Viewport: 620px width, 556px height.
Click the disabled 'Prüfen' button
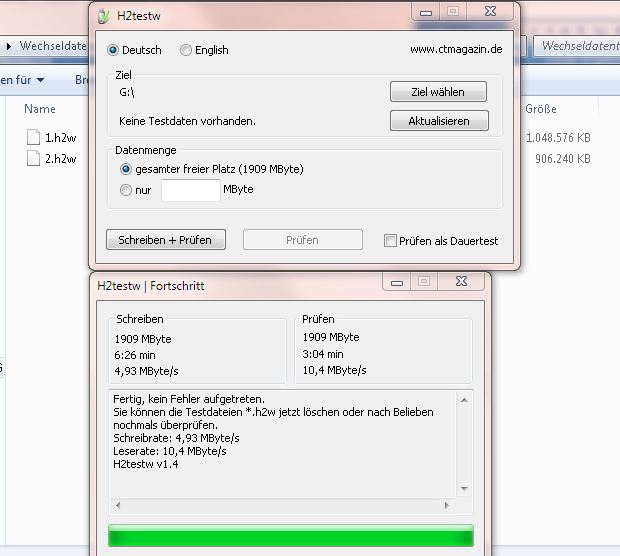click(302, 240)
